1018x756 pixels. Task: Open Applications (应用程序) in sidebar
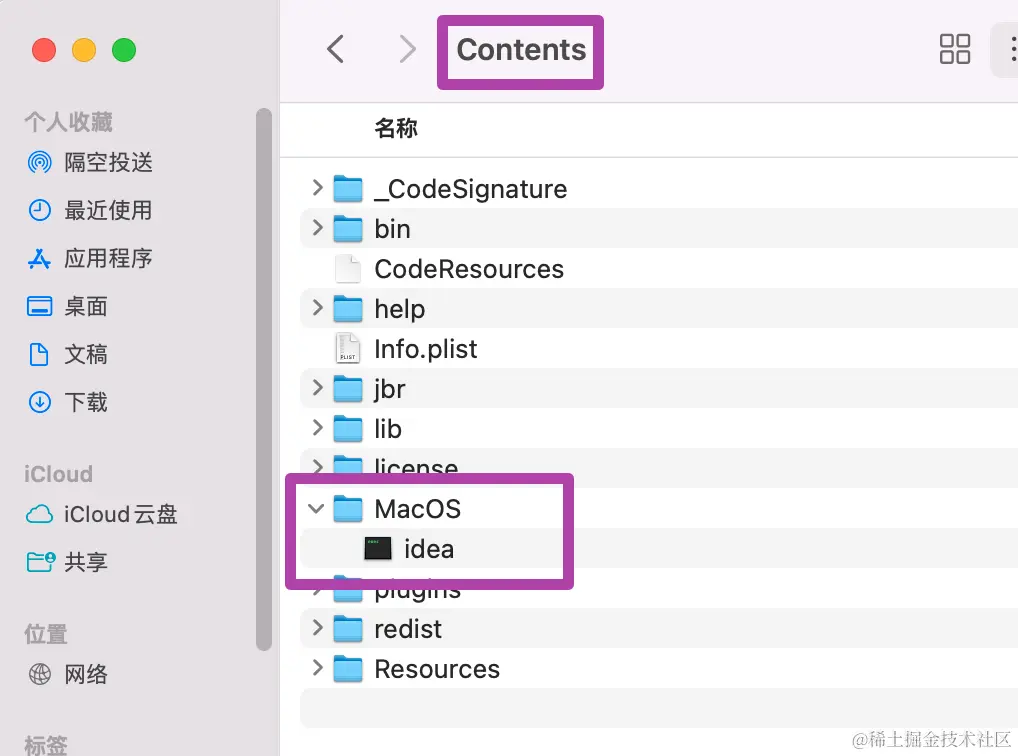click(90, 258)
